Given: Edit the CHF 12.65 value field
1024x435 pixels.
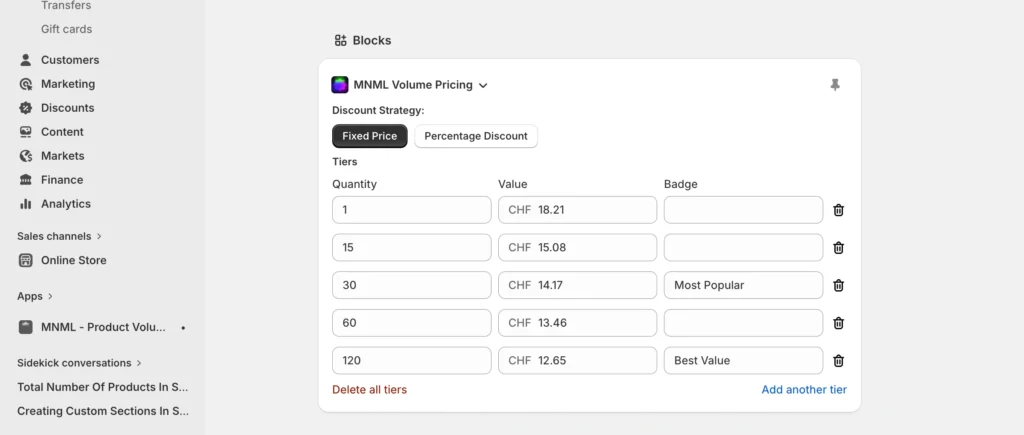Looking at the screenshot, I should [577, 361].
